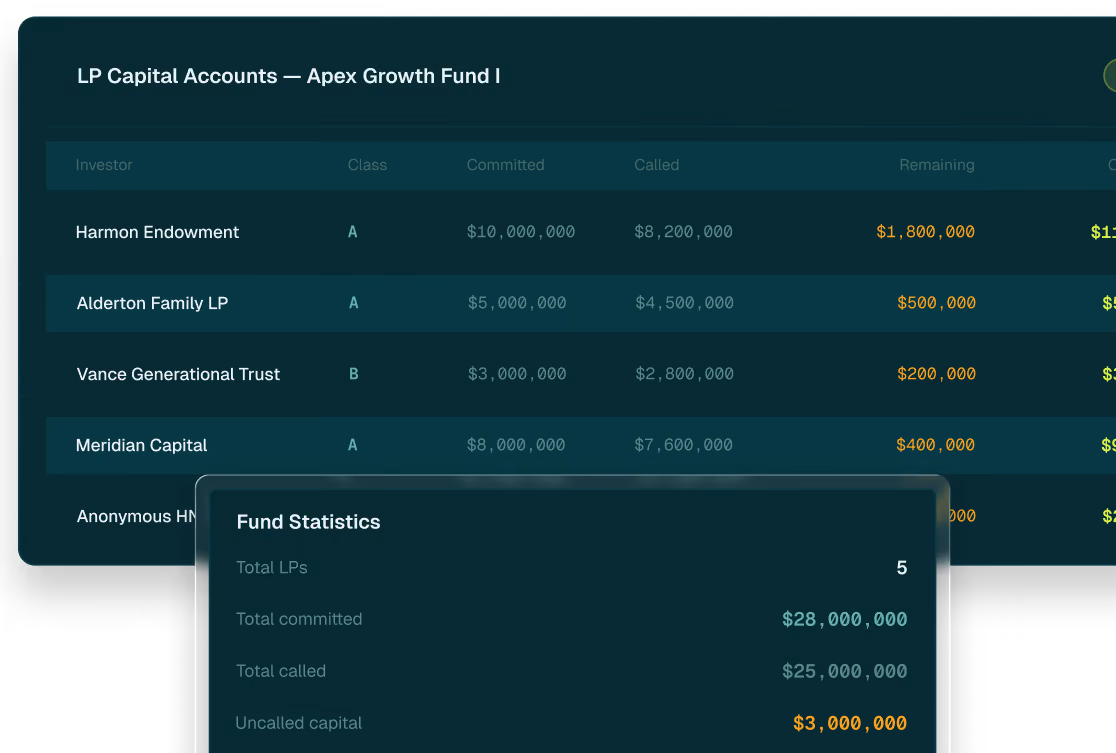Select the Vance Generational Trust investor name
The image size is (1116, 753).
click(178, 374)
